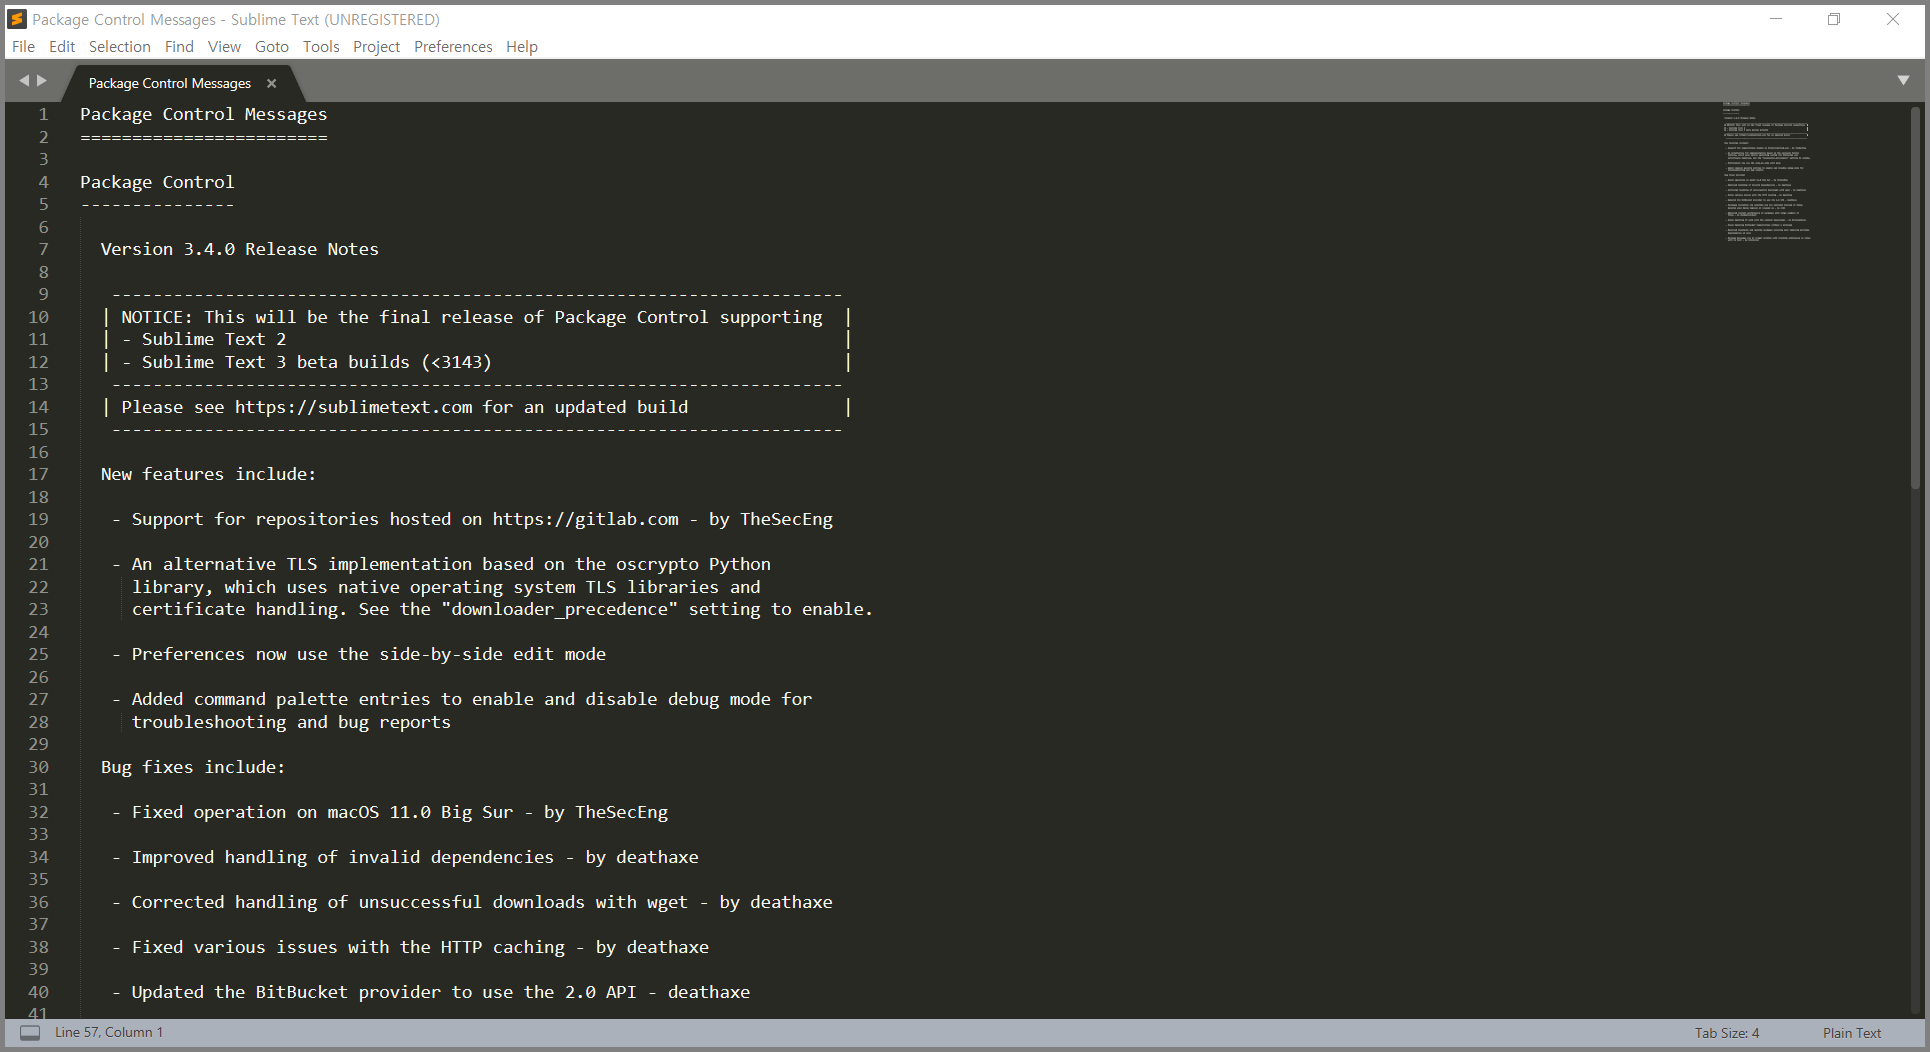Click 'troubleshooting and bug reports' line
Image resolution: width=1930 pixels, height=1052 pixels.
tap(291, 722)
